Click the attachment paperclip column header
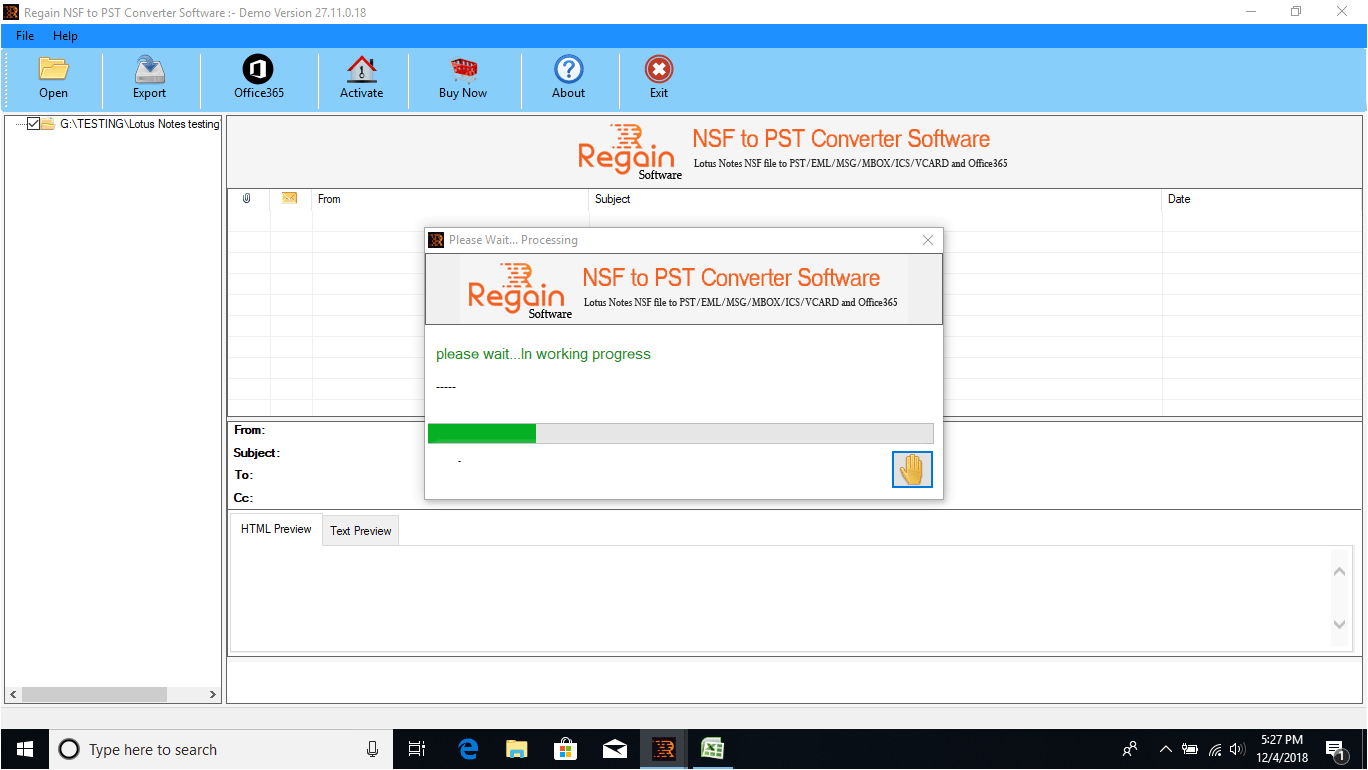 [x=246, y=199]
